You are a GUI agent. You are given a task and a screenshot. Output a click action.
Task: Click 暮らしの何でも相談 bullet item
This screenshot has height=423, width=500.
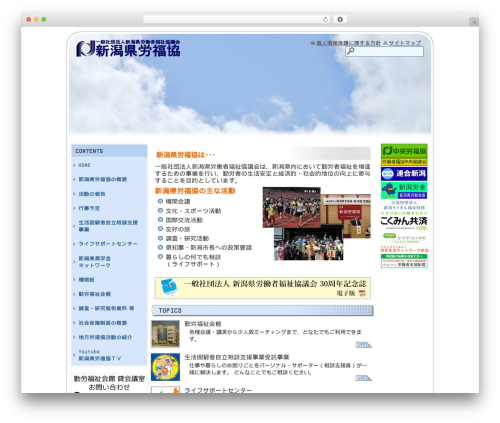pyautogui.click(x=193, y=260)
